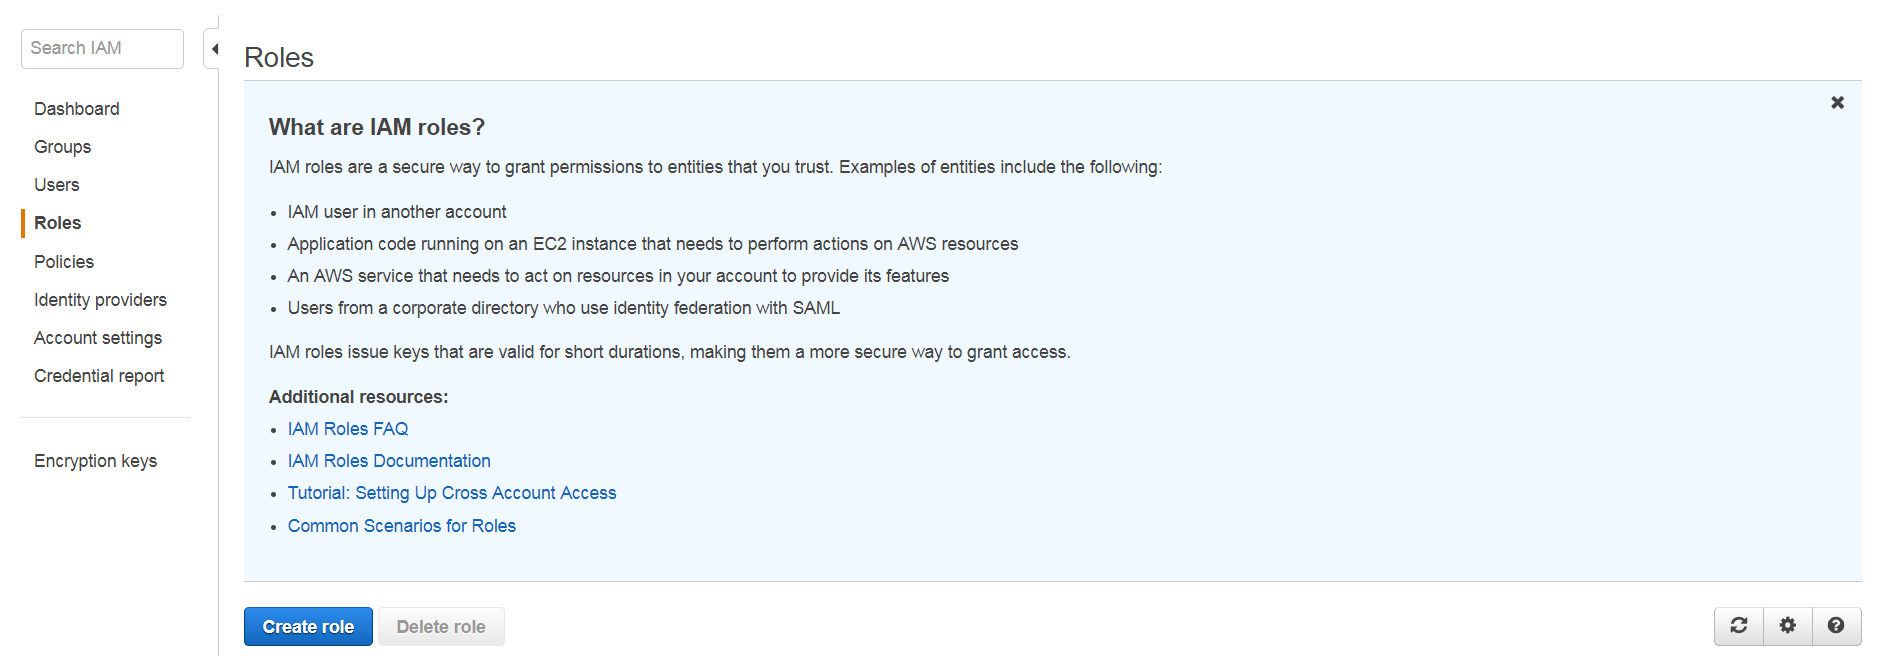The image size is (1883, 656).
Task: Open Account settings
Action: (98, 337)
